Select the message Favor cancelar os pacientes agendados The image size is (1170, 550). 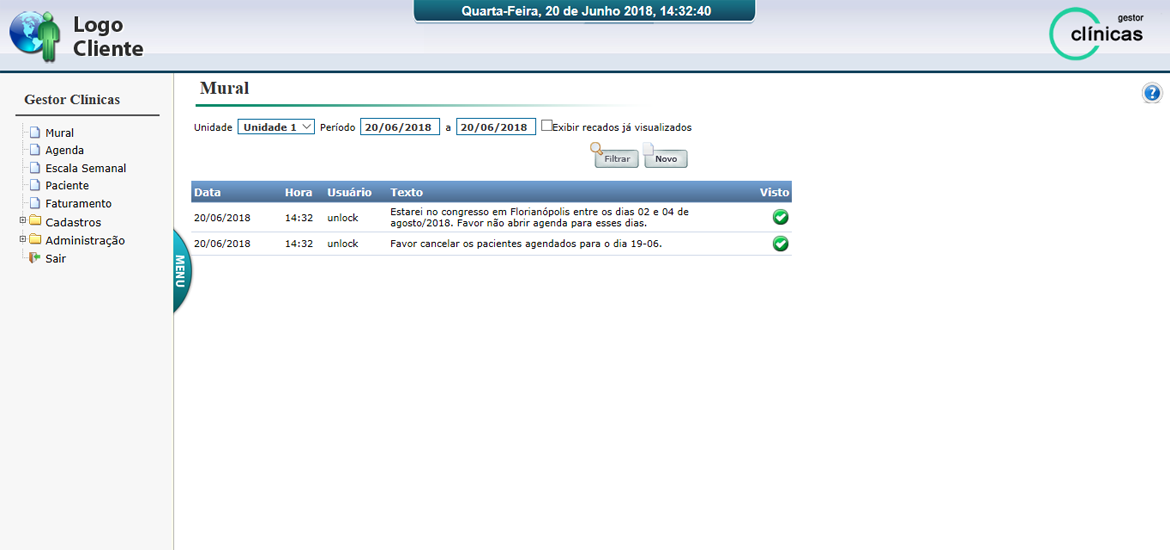pos(526,244)
